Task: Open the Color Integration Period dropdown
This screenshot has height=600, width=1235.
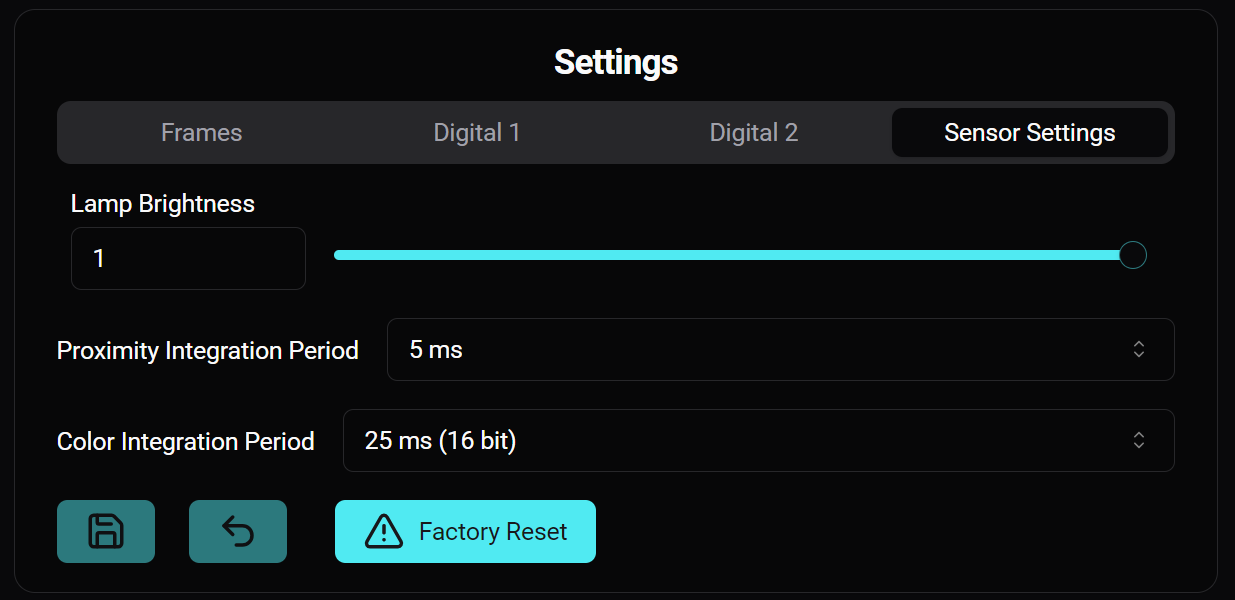Action: point(758,440)
